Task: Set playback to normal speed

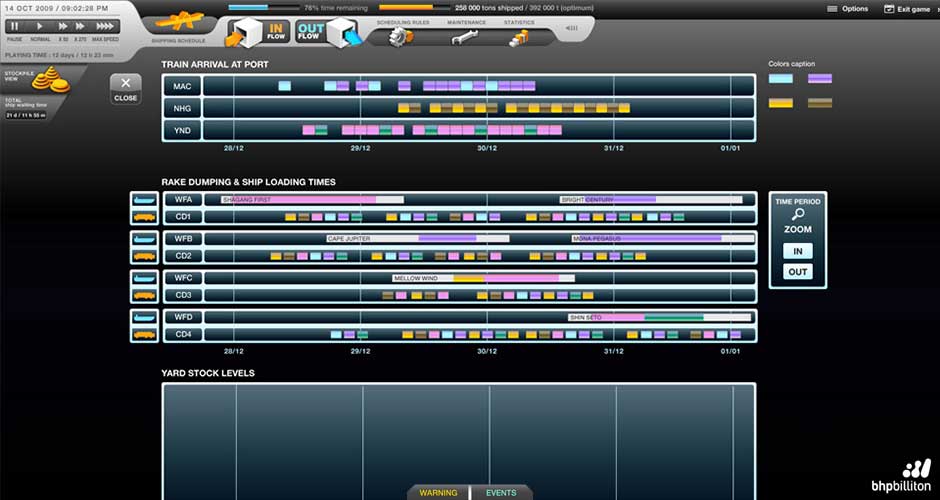Action: [39, 26]
